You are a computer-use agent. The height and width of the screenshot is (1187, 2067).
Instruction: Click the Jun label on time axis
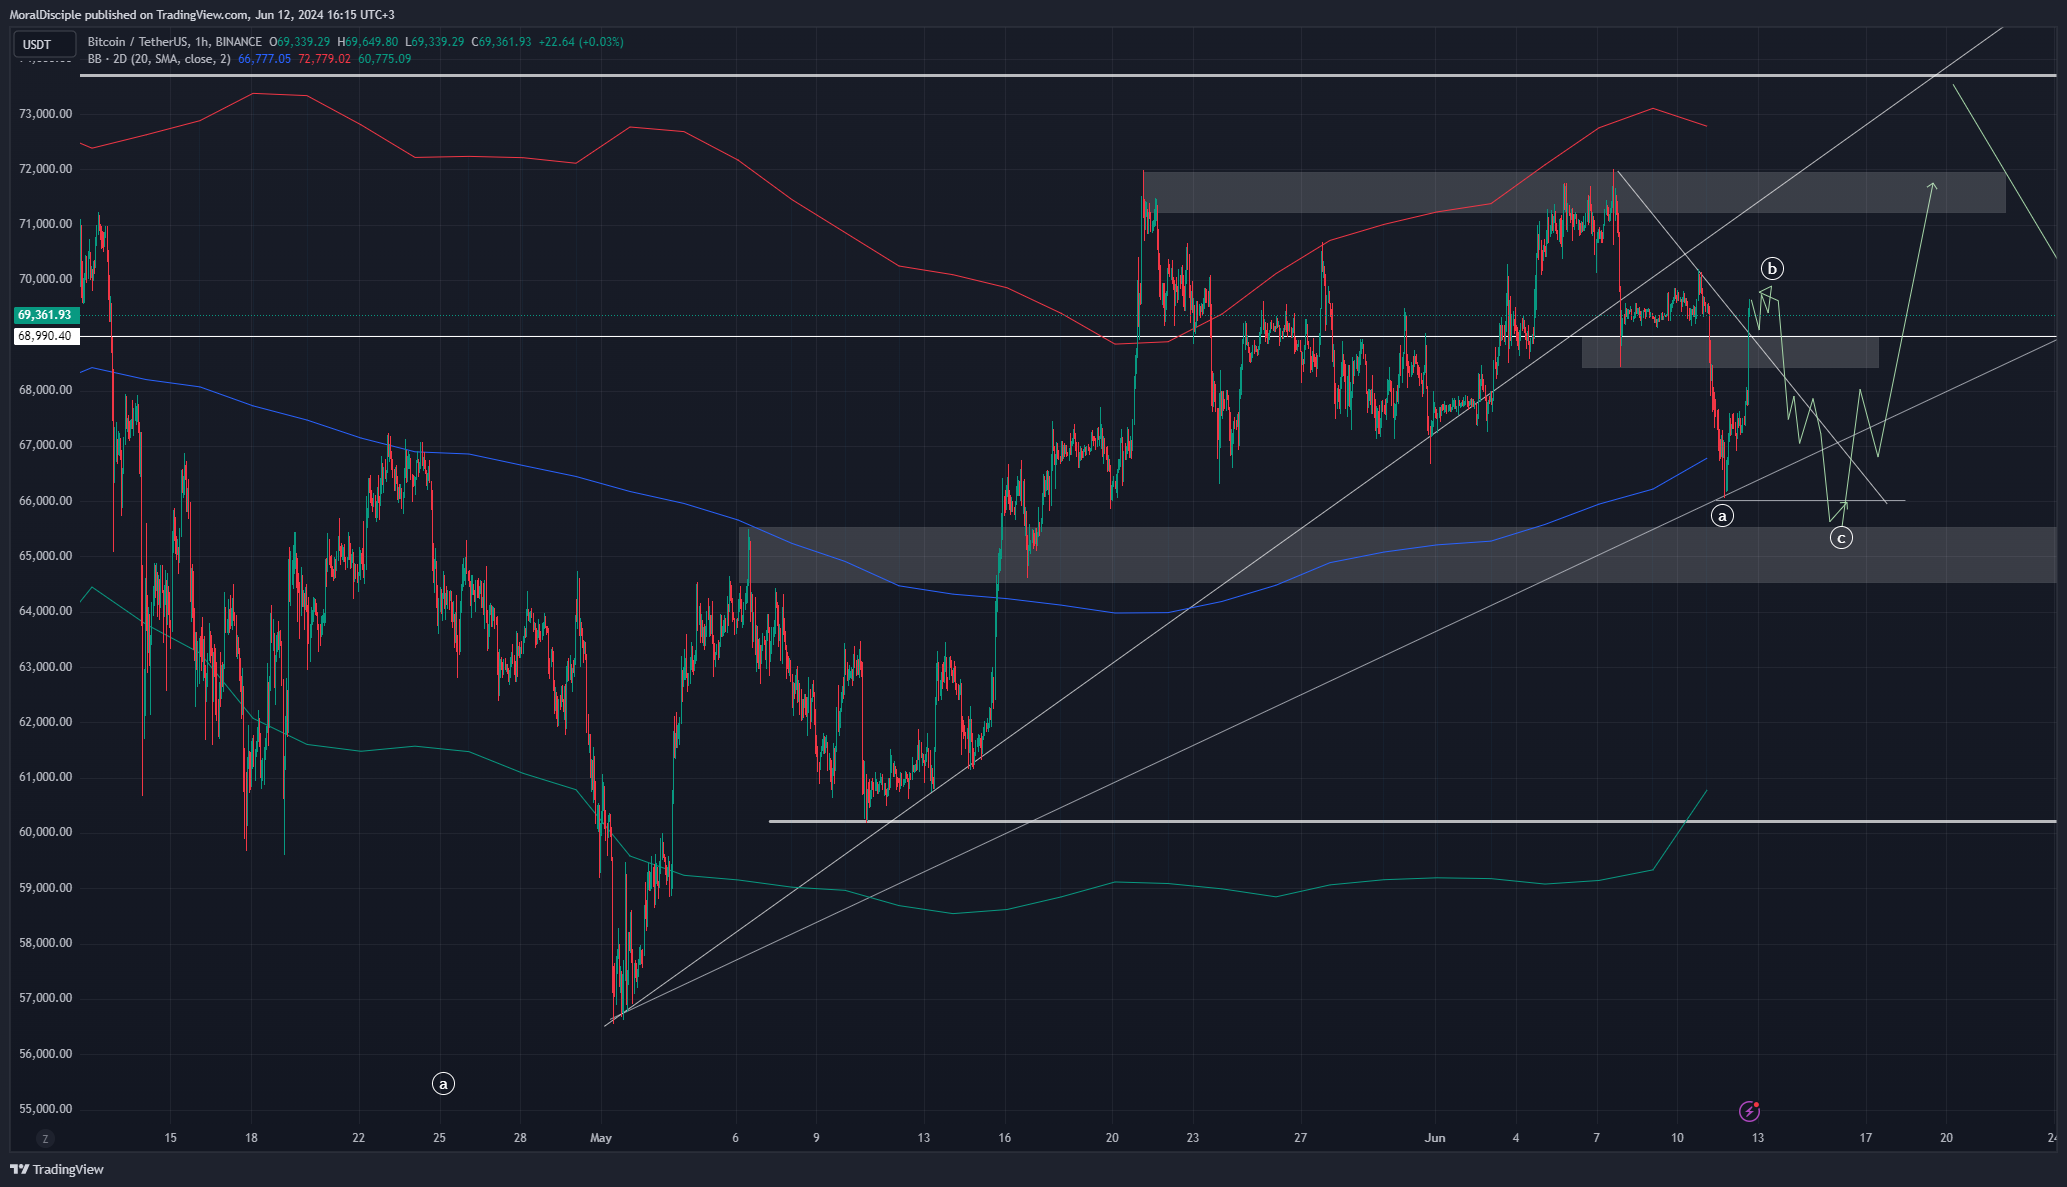(1435, 1138)
